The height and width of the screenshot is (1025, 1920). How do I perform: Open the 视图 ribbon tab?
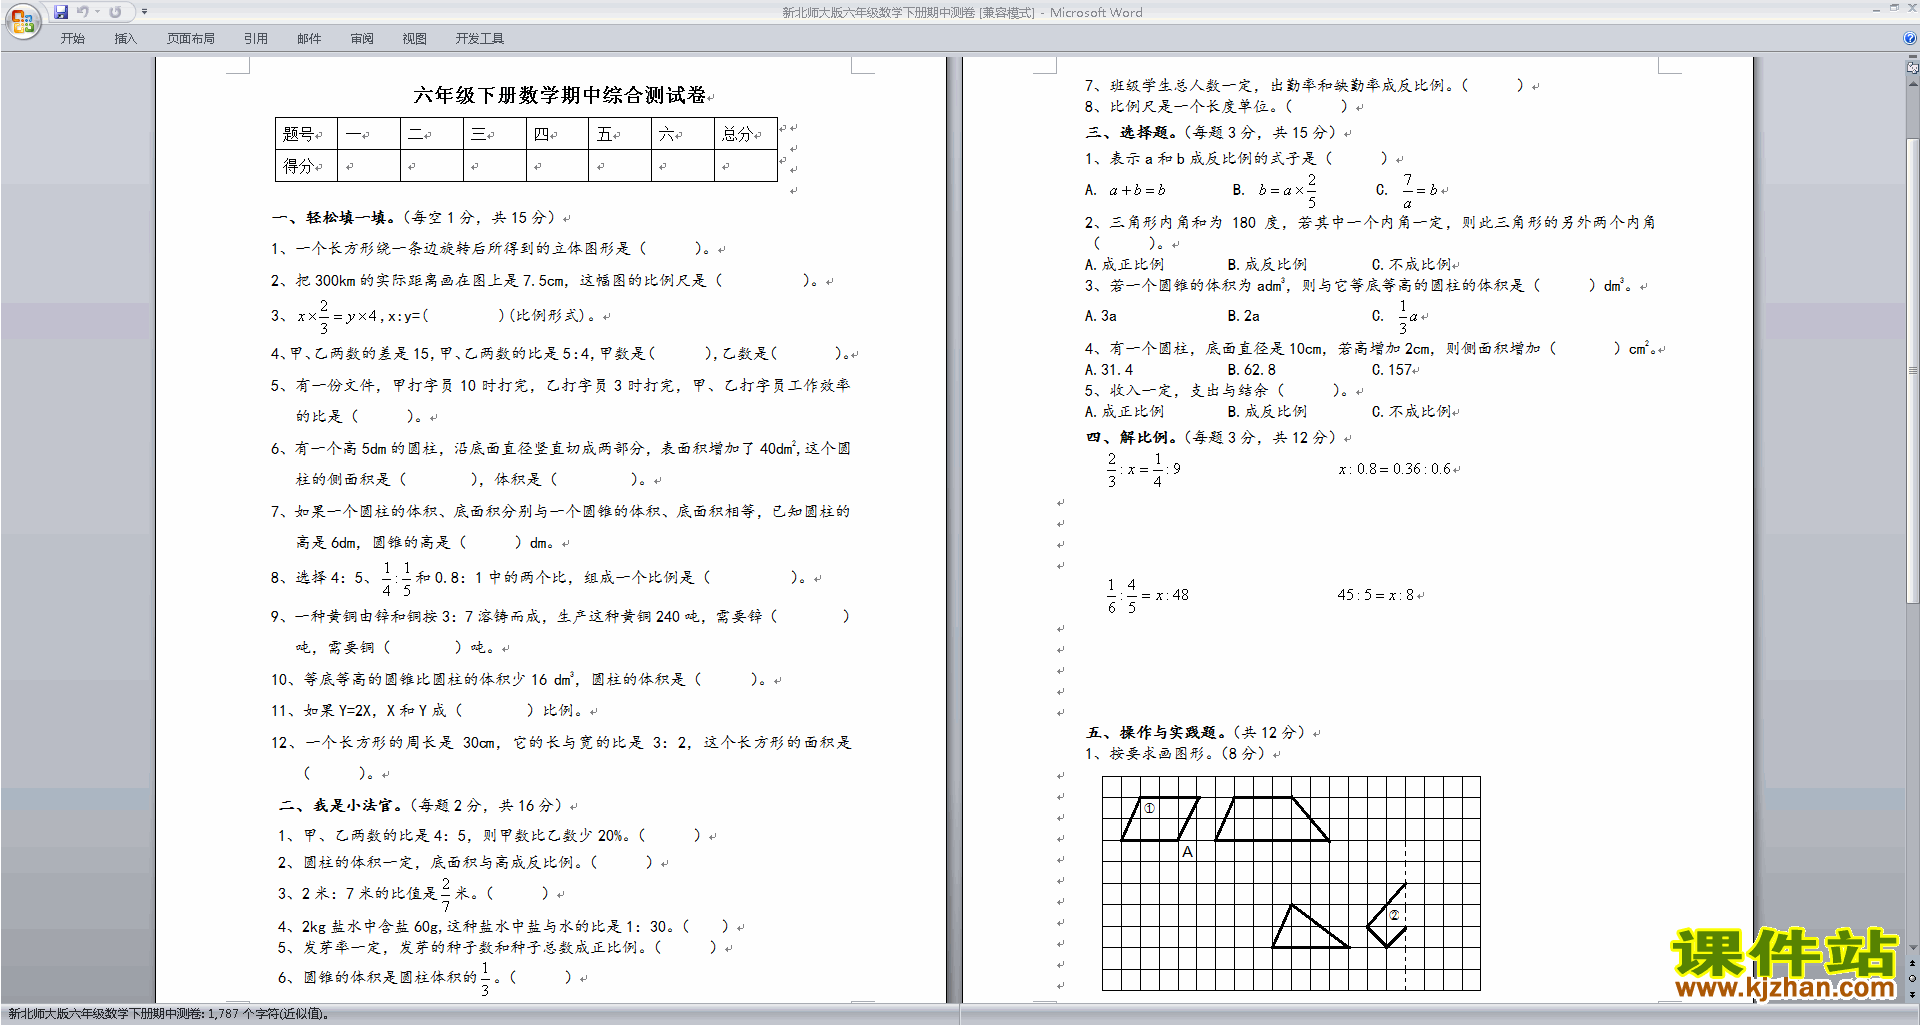point(415,39)
